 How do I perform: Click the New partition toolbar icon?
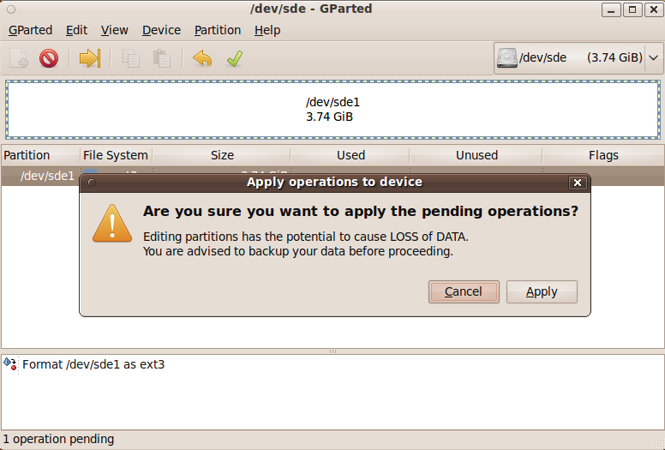18,58
